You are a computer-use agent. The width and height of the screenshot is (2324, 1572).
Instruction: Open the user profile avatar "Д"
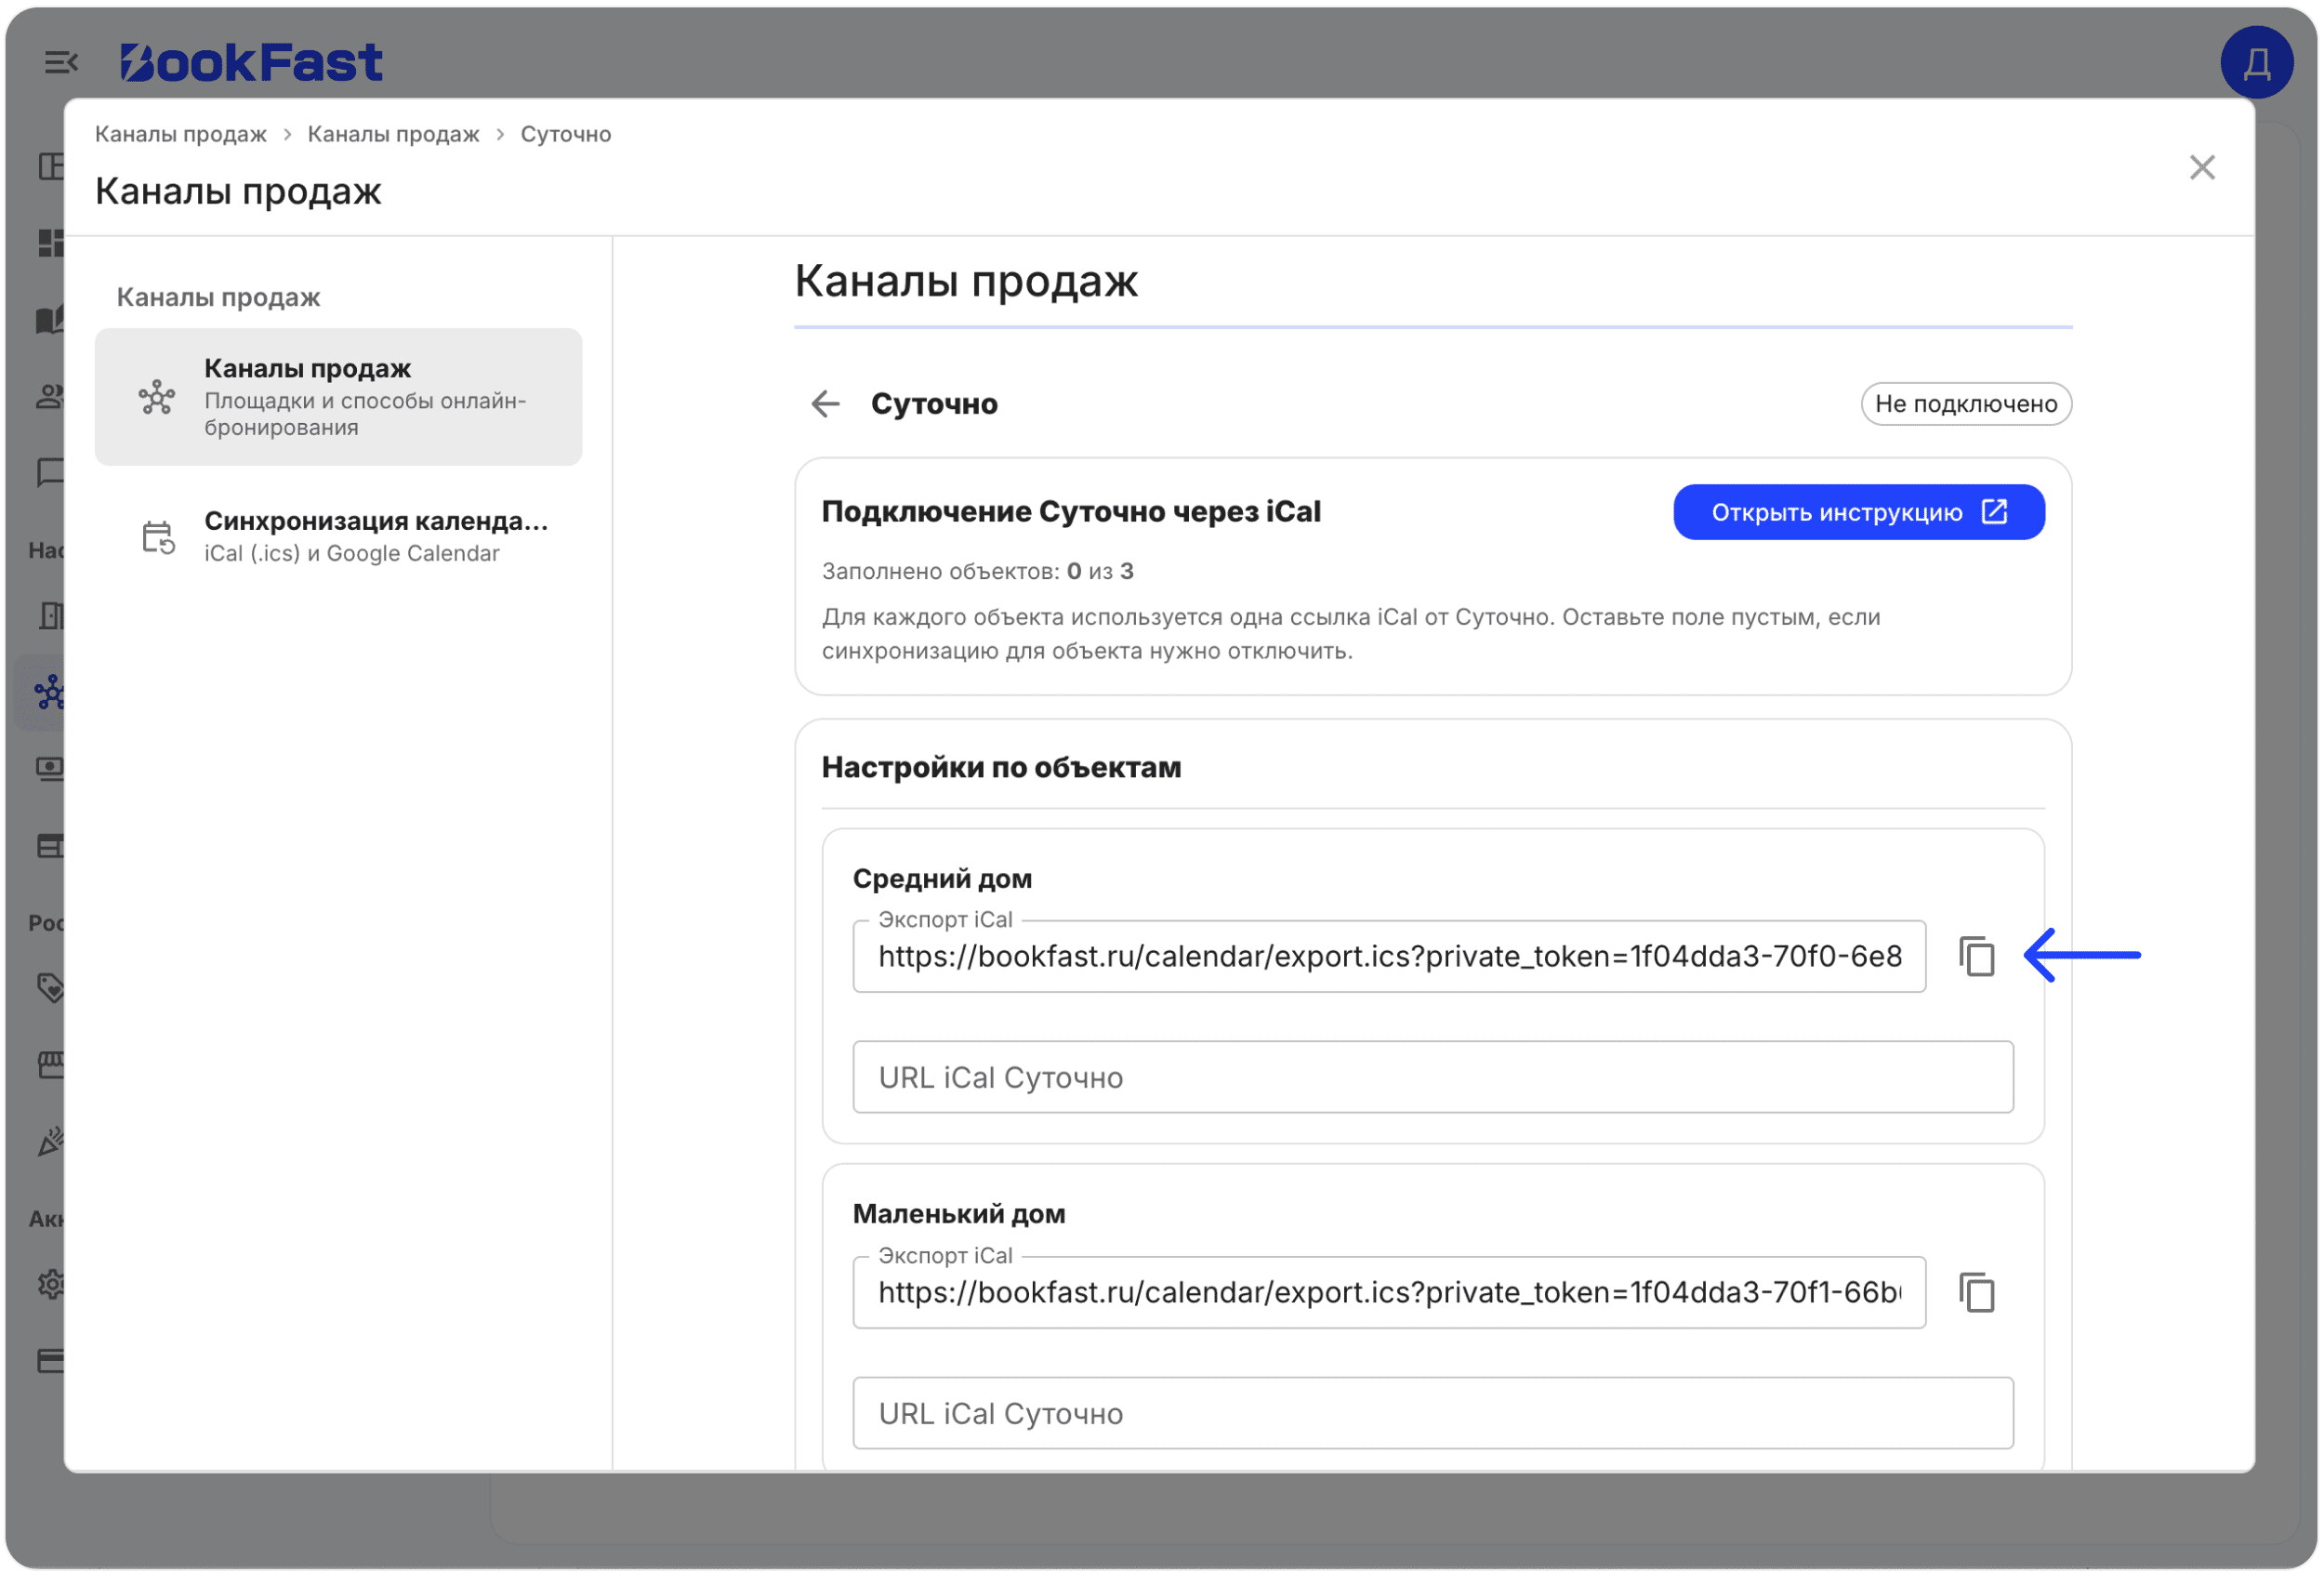pos(2255,63)
